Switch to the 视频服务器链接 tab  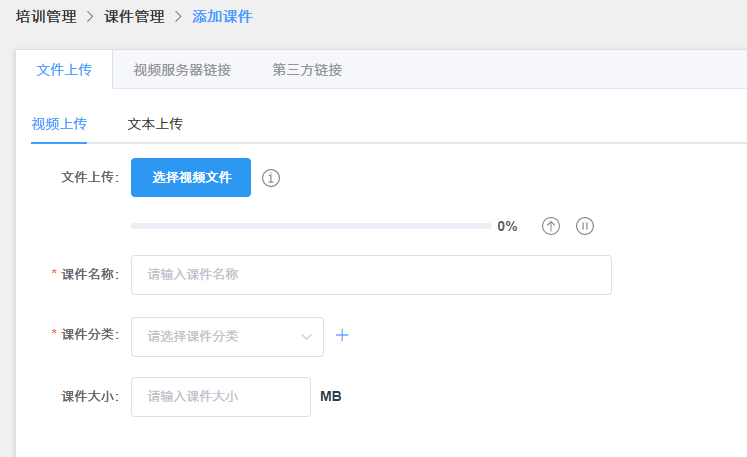182,70
